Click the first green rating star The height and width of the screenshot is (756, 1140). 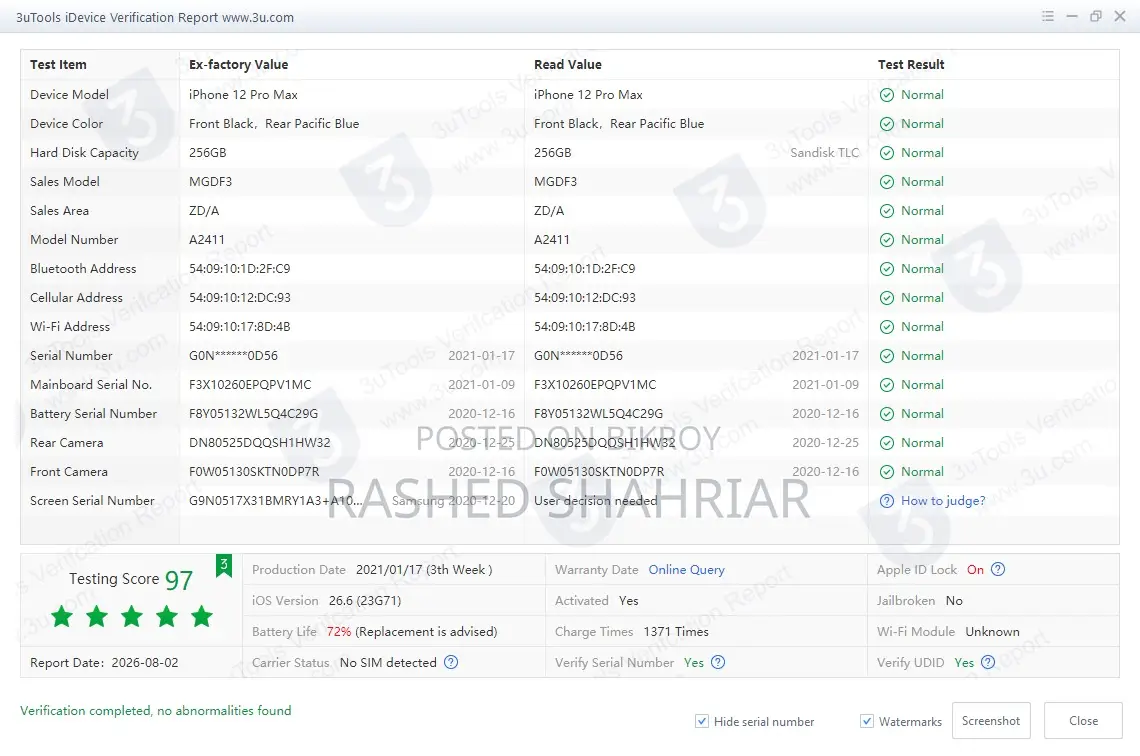coord(63,616)
